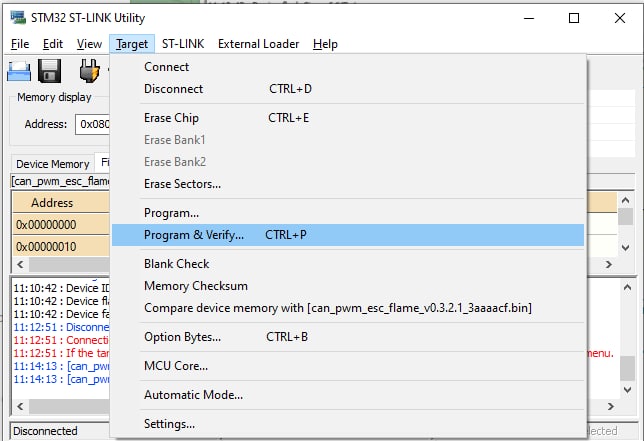This screenshot has width=644, height=441.
Task: Select the 0x00000000 address row
Action: 61,225
